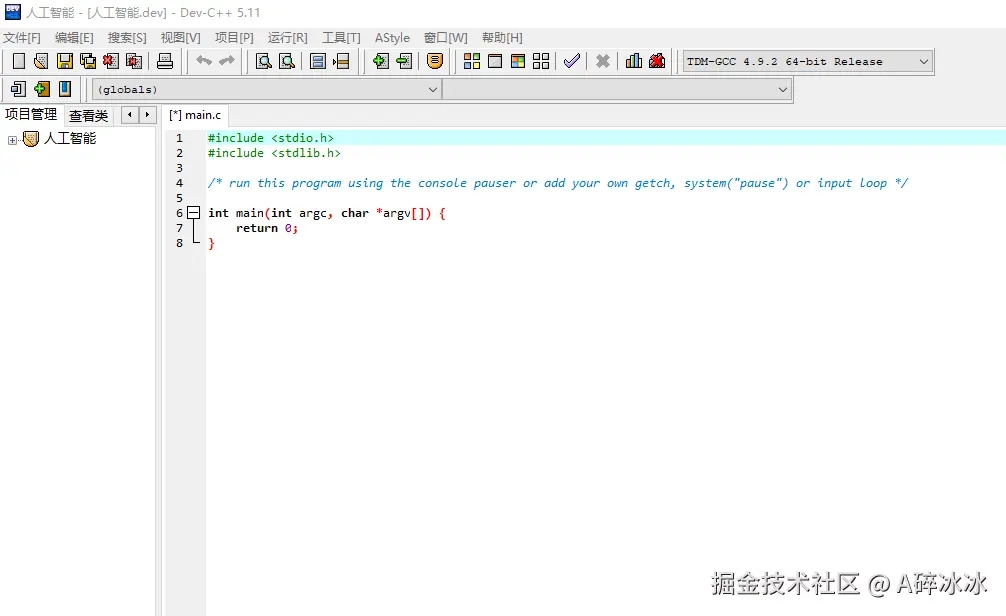Image resolution: width=1006 pixels, height=616 pixels.
Task: Run the program with window icon
Action: click(495, 61)
